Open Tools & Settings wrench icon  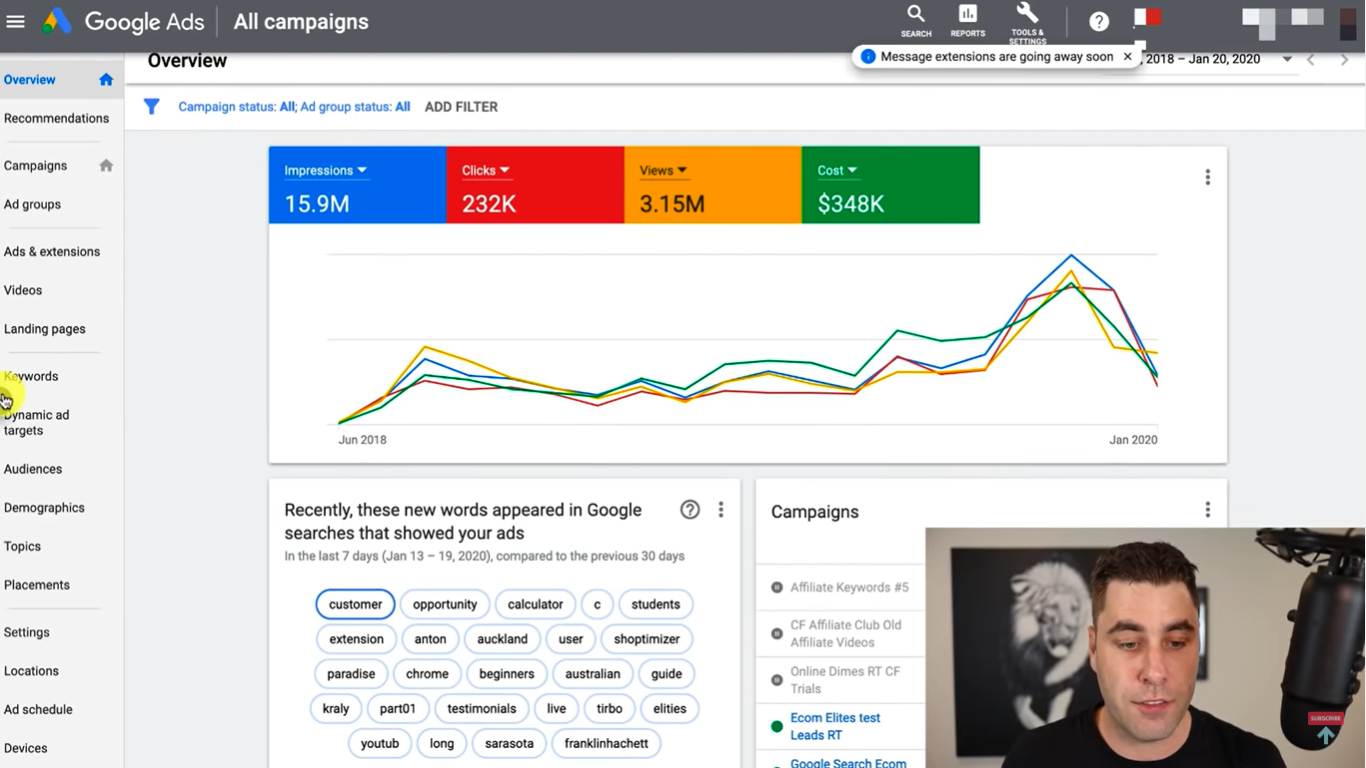(x=1027, y=22)
